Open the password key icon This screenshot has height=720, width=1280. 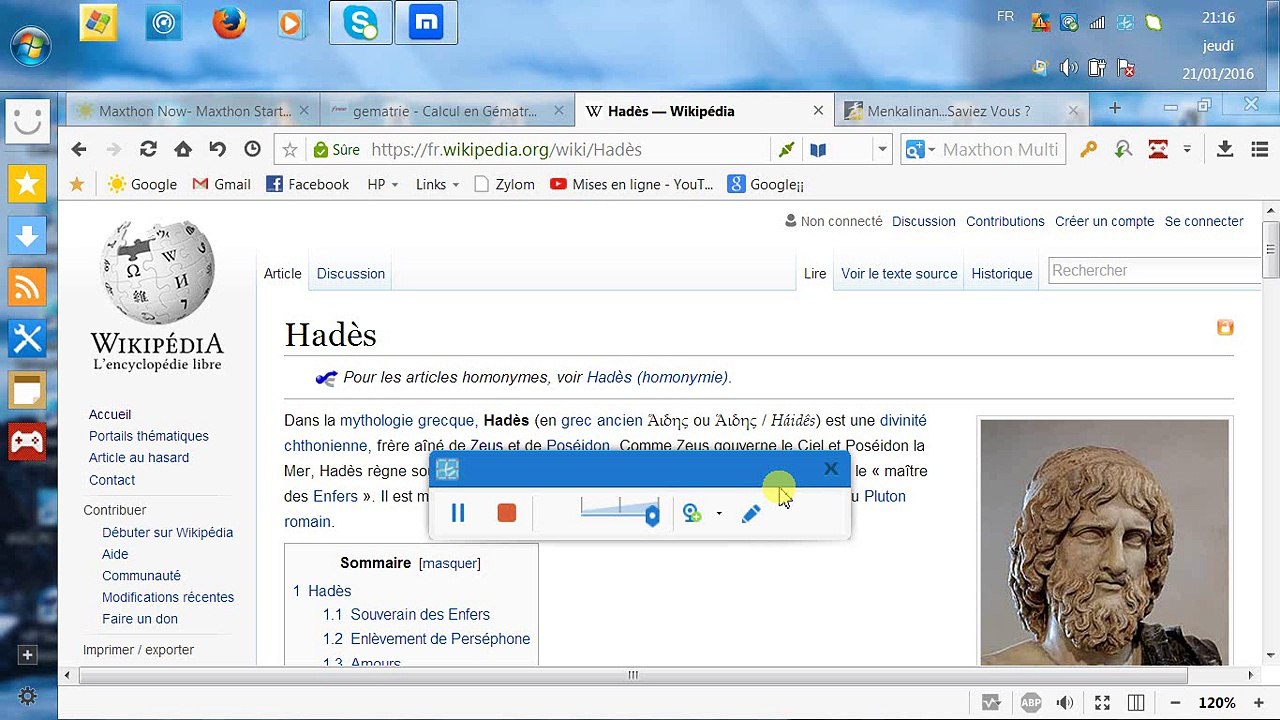[x=1088, y=149]
